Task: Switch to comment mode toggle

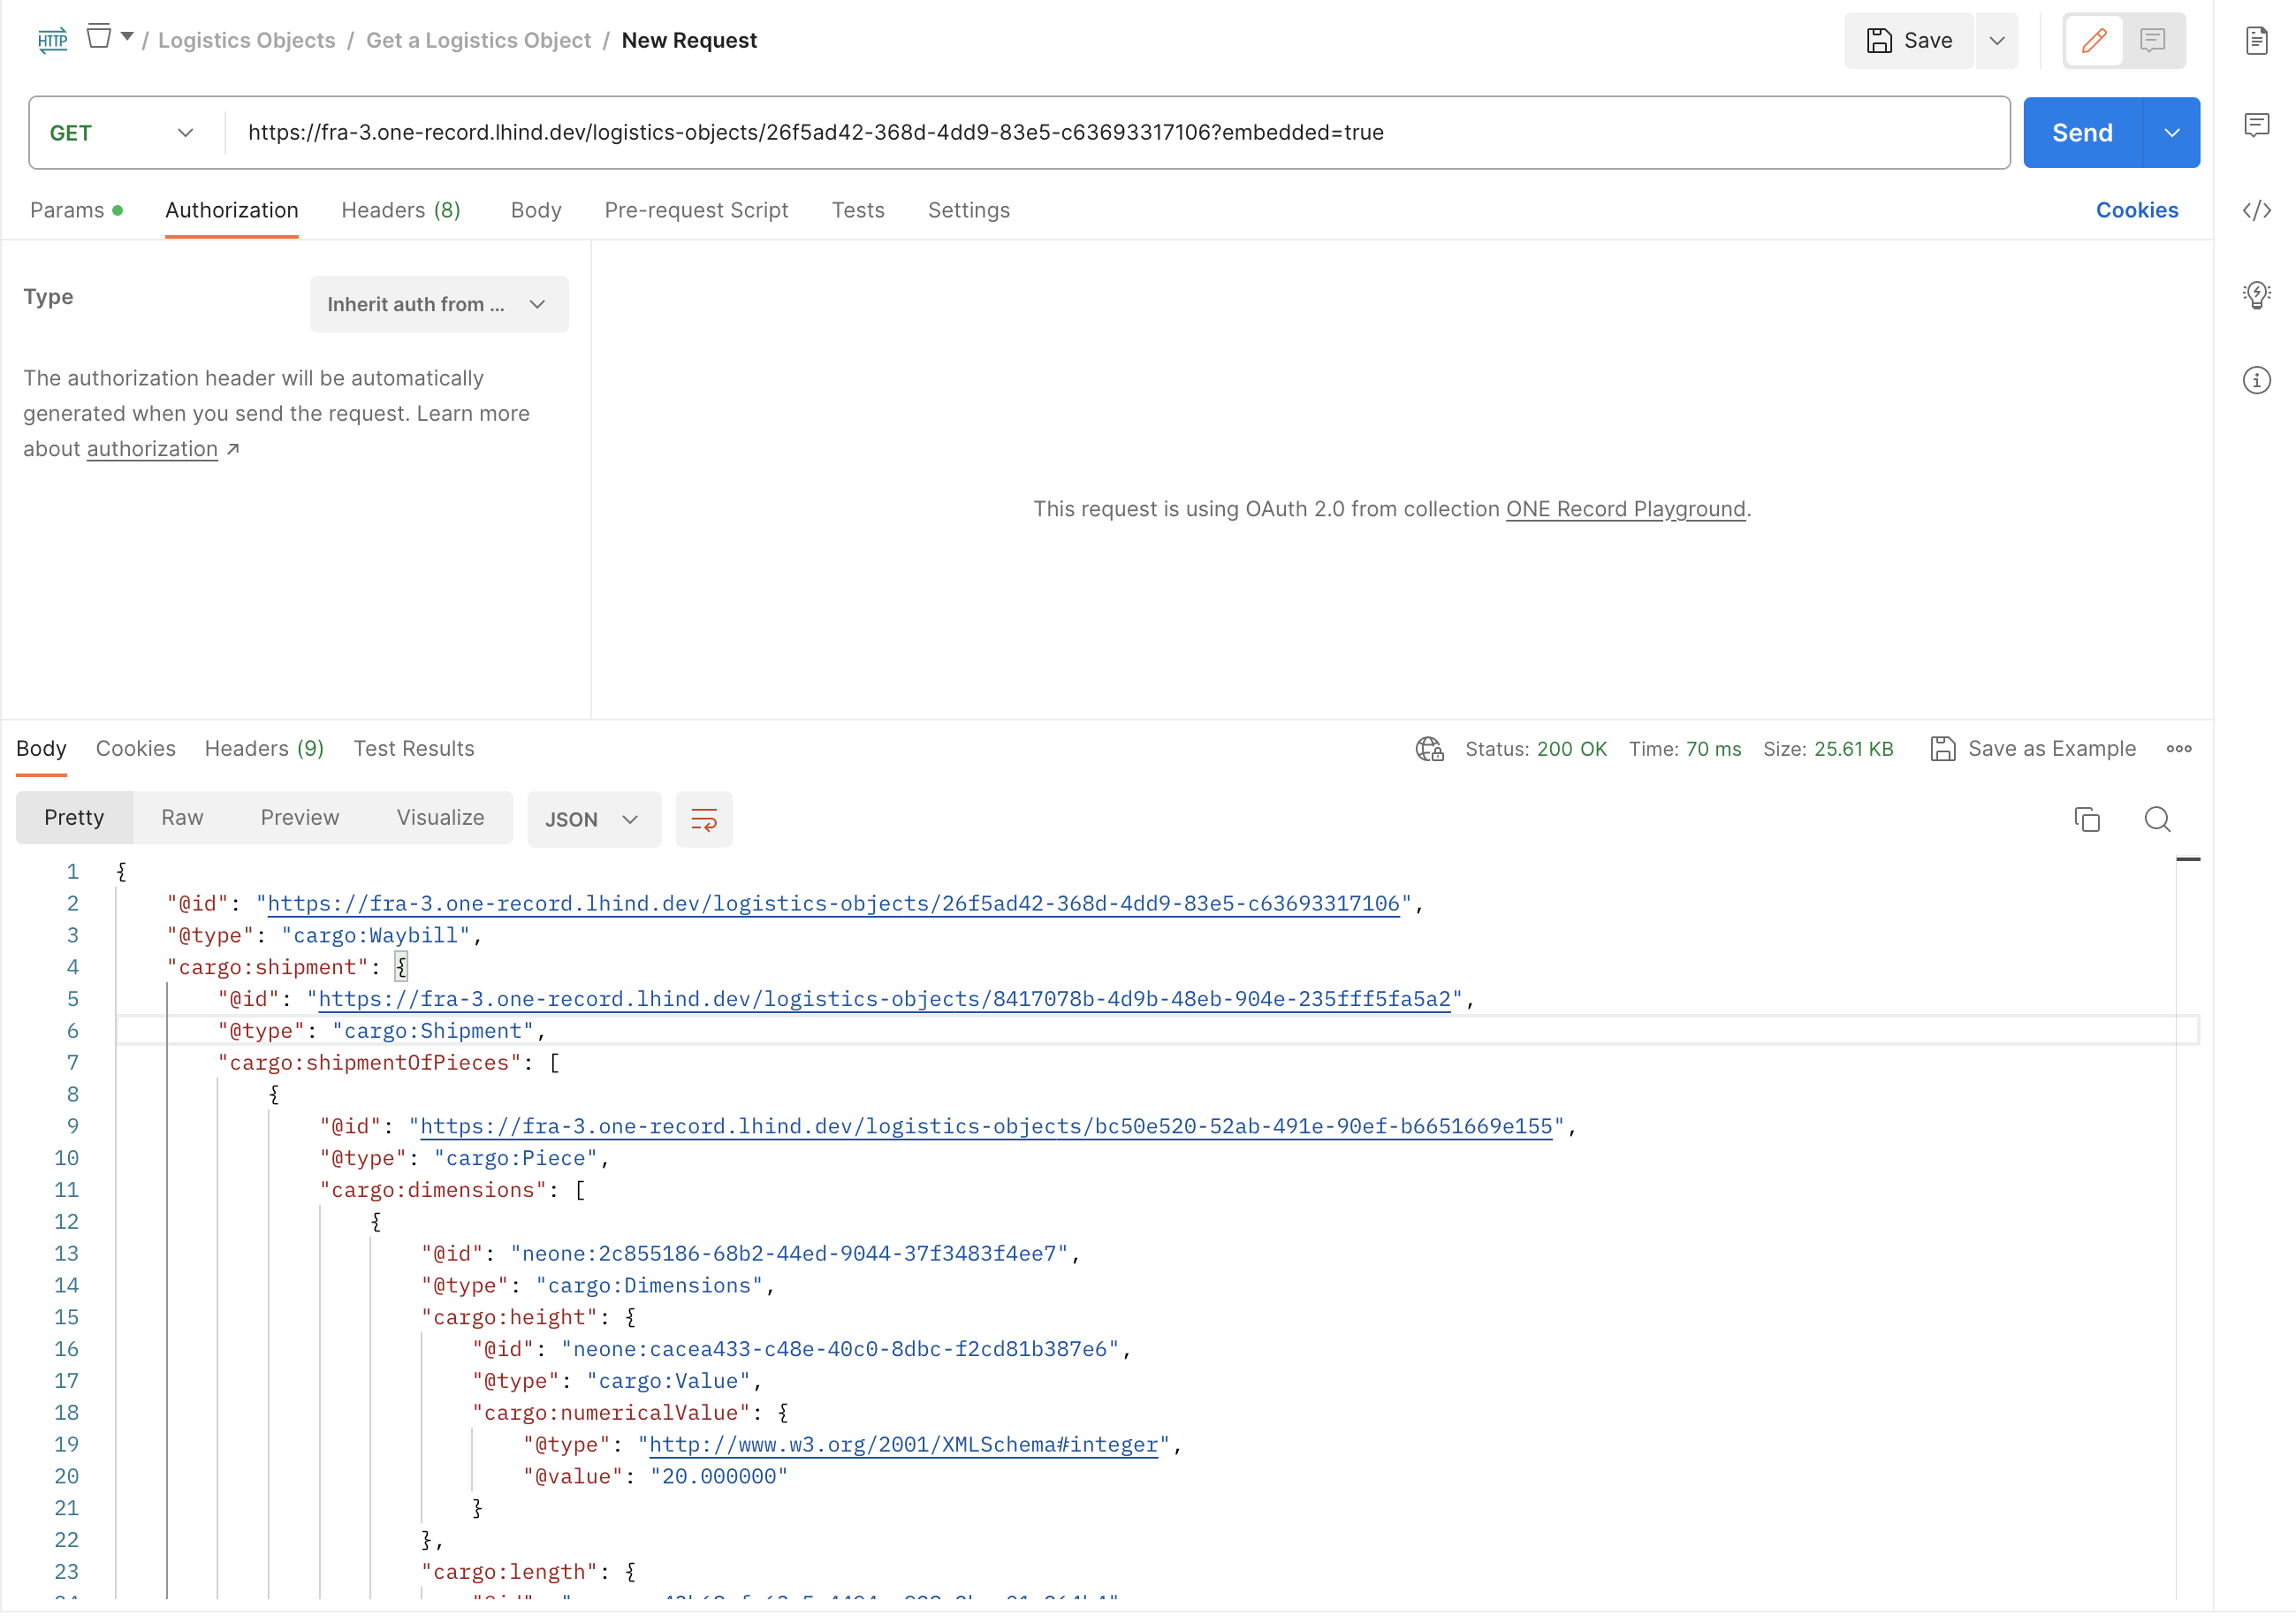Action: (x=2152, y=40)
